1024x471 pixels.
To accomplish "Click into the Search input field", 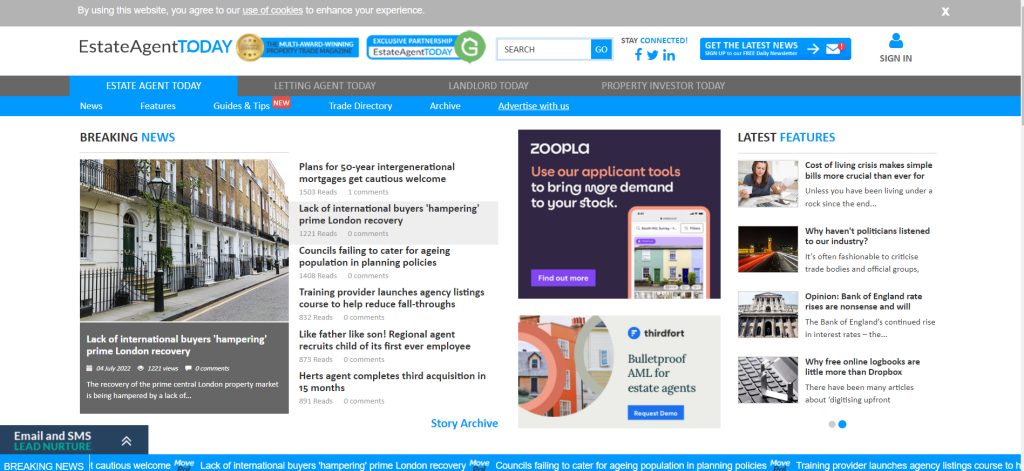I will (x=545, y=49).
